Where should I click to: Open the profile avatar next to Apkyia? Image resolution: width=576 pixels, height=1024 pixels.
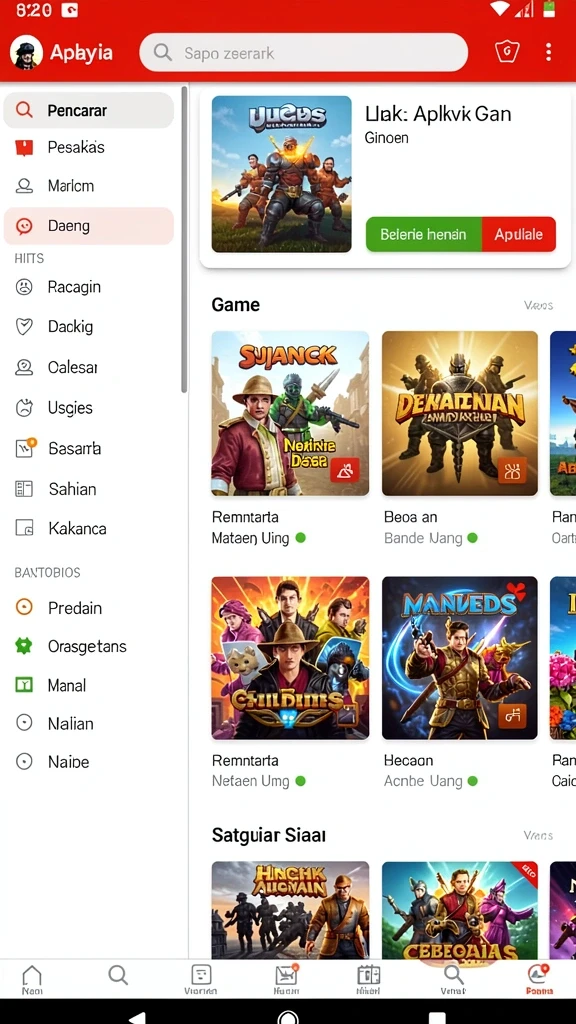point(26,52)
